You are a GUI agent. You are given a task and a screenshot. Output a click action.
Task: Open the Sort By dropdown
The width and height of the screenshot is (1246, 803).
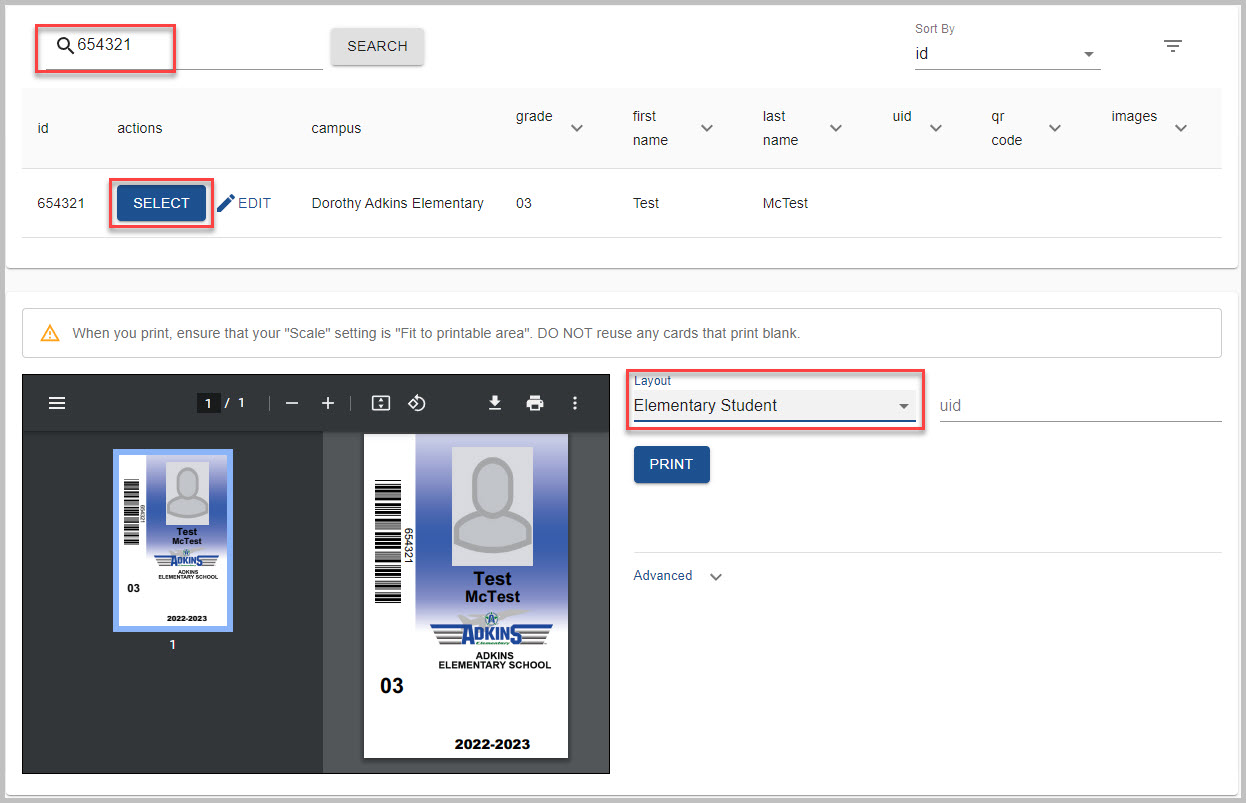1006,54
